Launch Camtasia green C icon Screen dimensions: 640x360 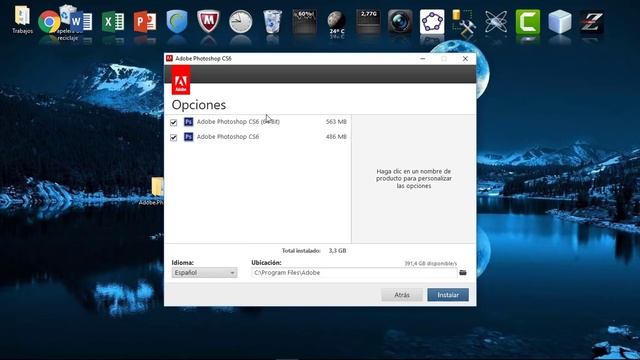click(527, 21)
